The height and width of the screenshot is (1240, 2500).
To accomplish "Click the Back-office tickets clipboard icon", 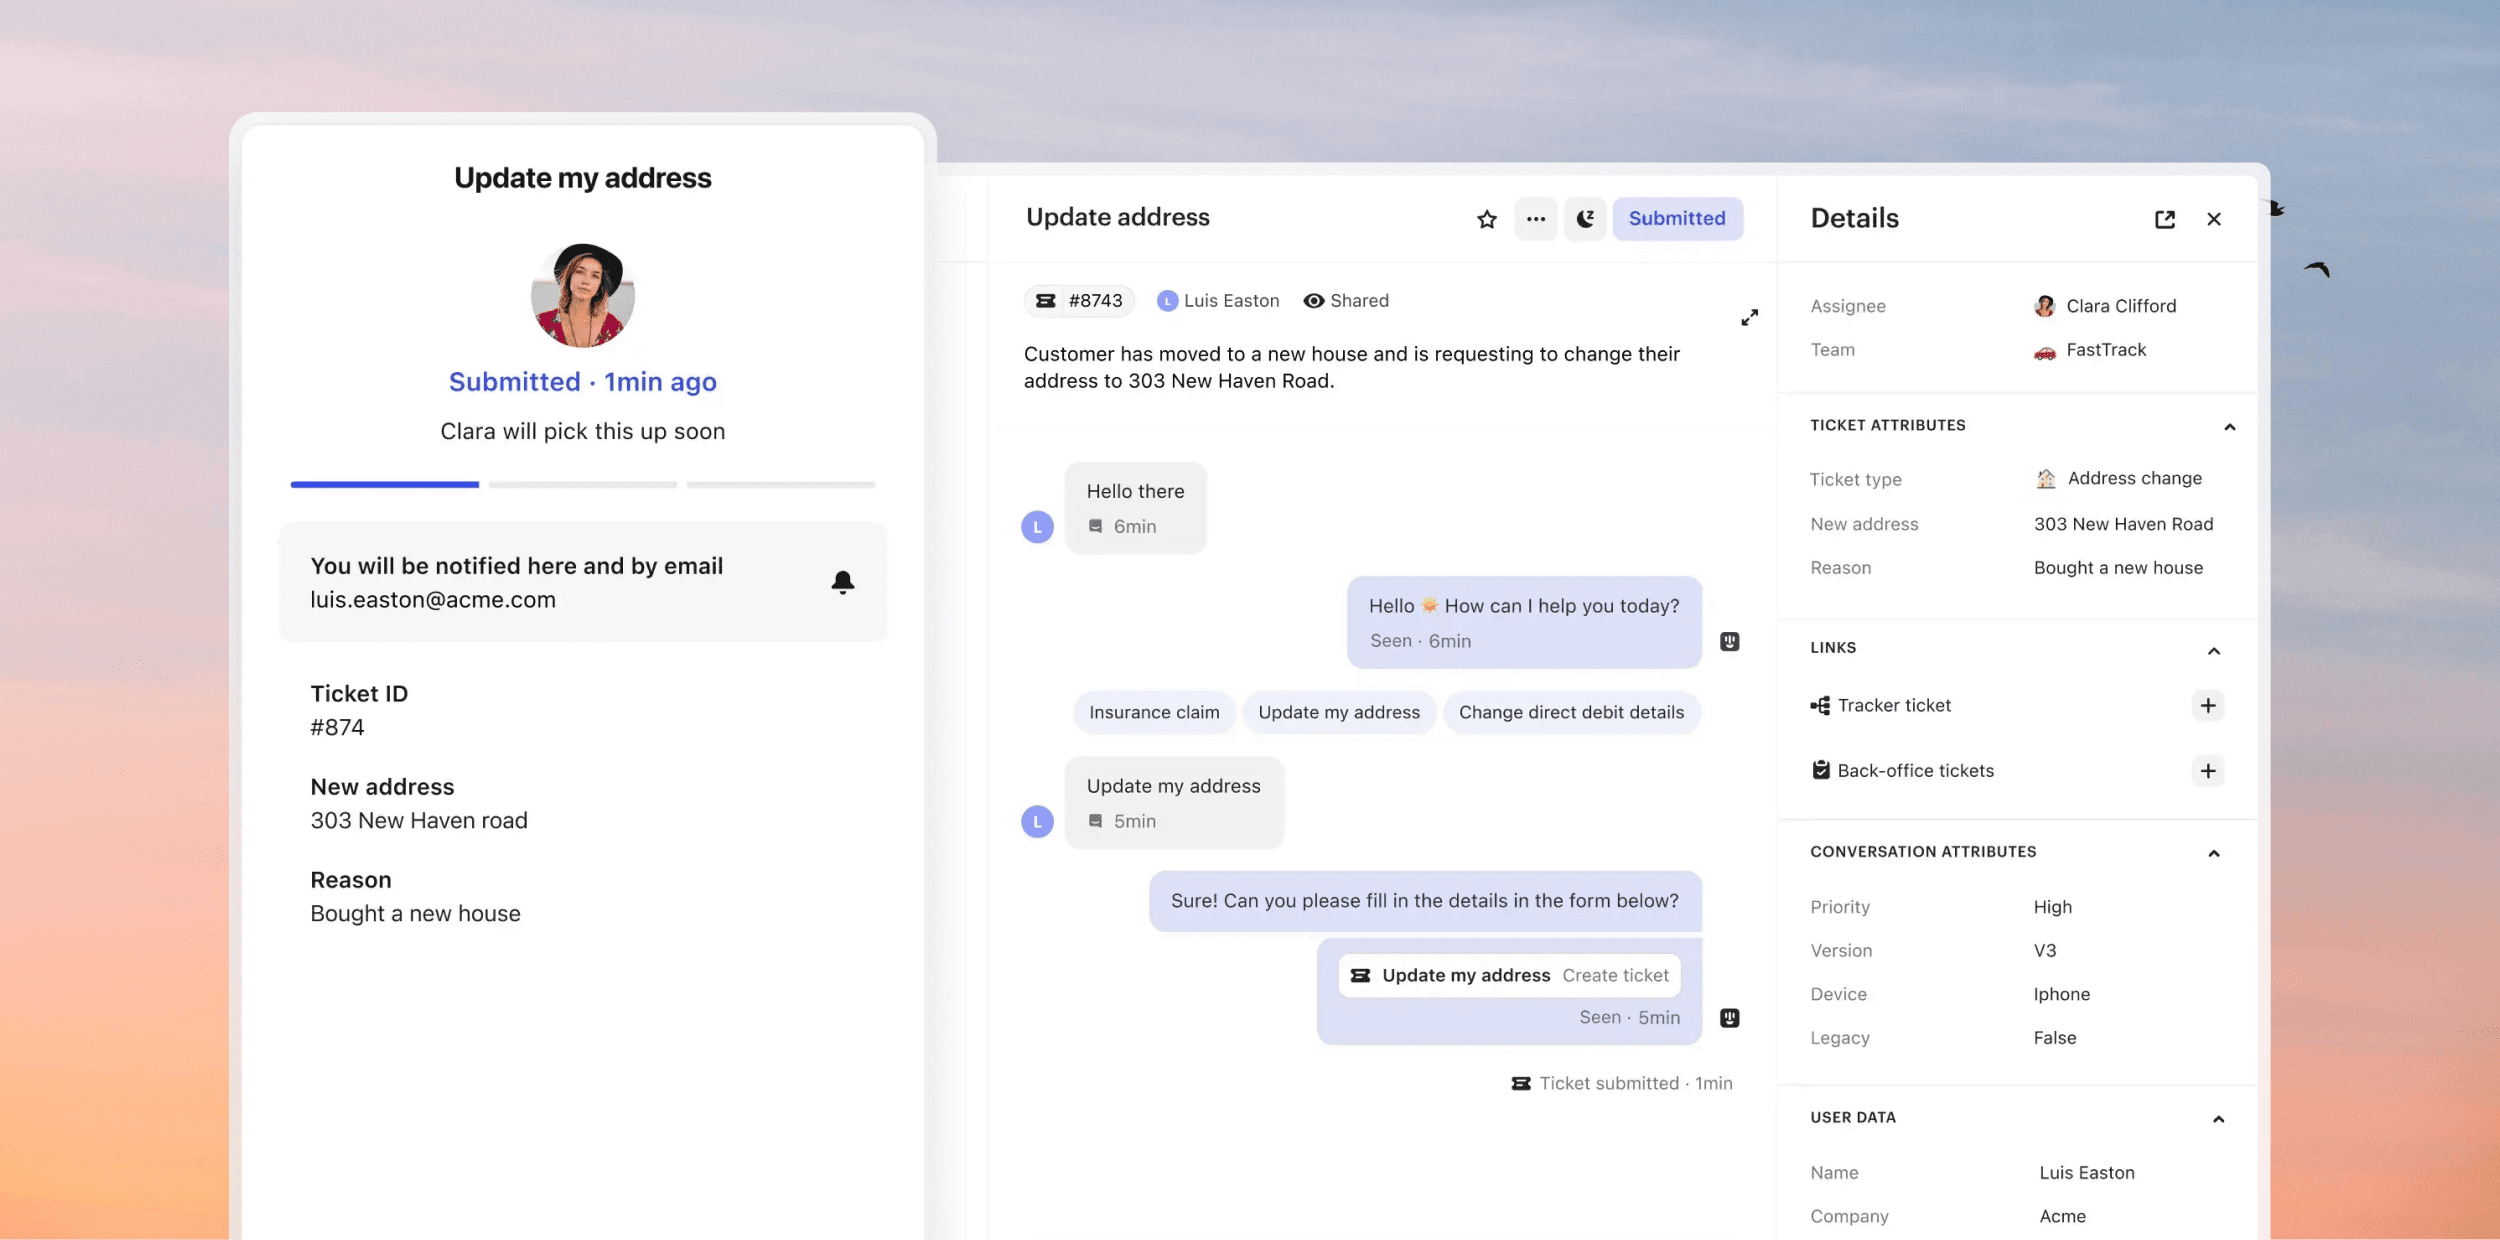I will point(1821,770).
